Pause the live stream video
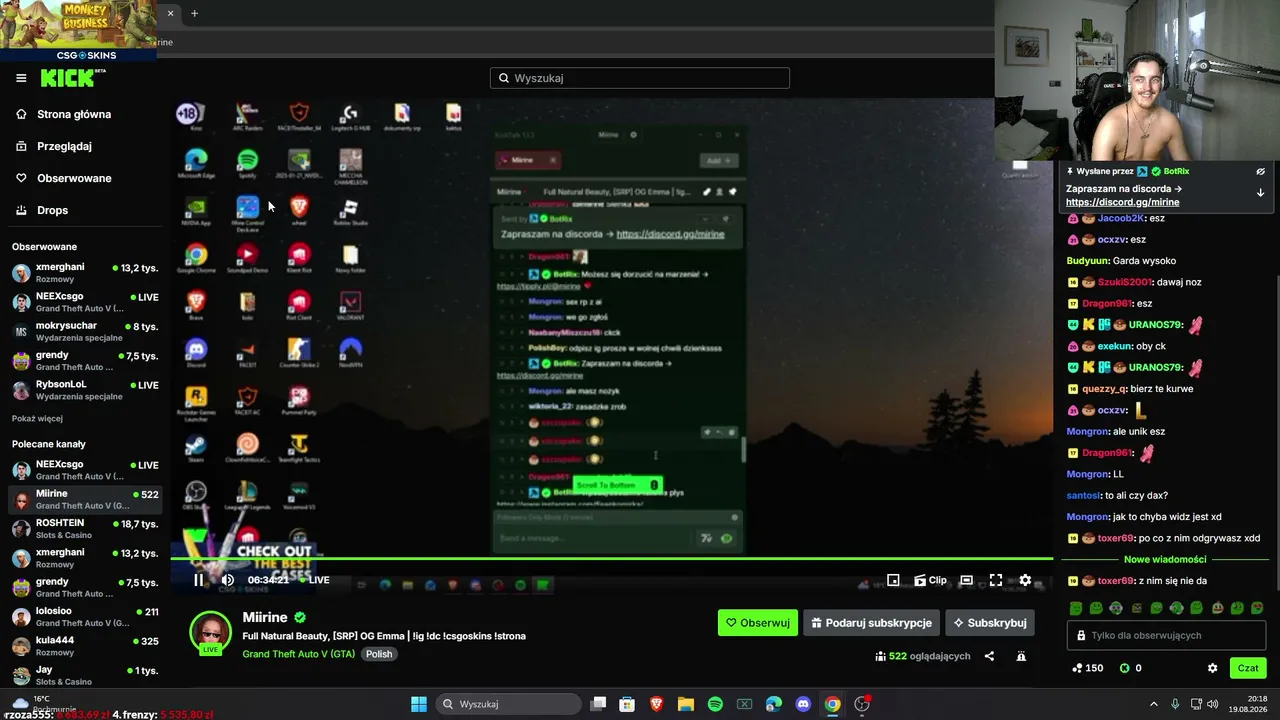Viewport: 1280px width, 720px height. (x=198, y=580)
